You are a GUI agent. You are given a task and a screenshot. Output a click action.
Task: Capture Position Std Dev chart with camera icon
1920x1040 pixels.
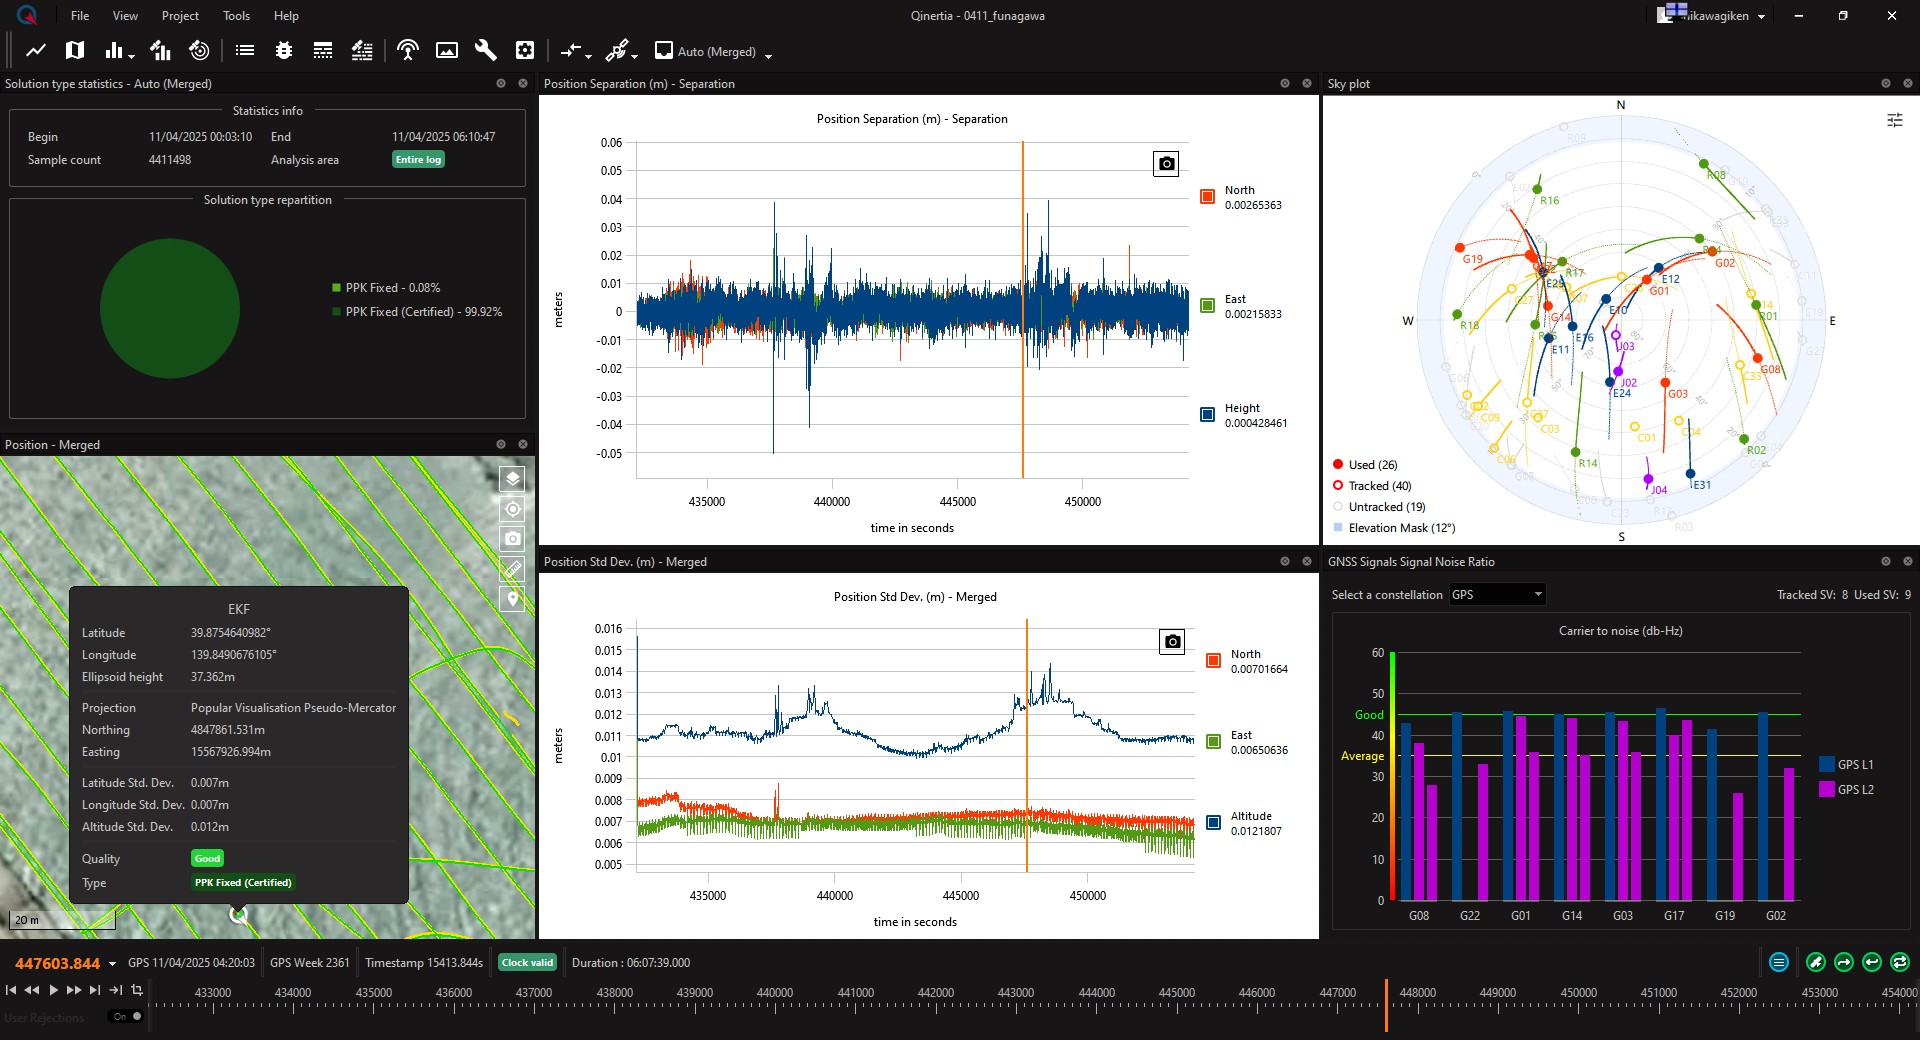[1172, 641]
